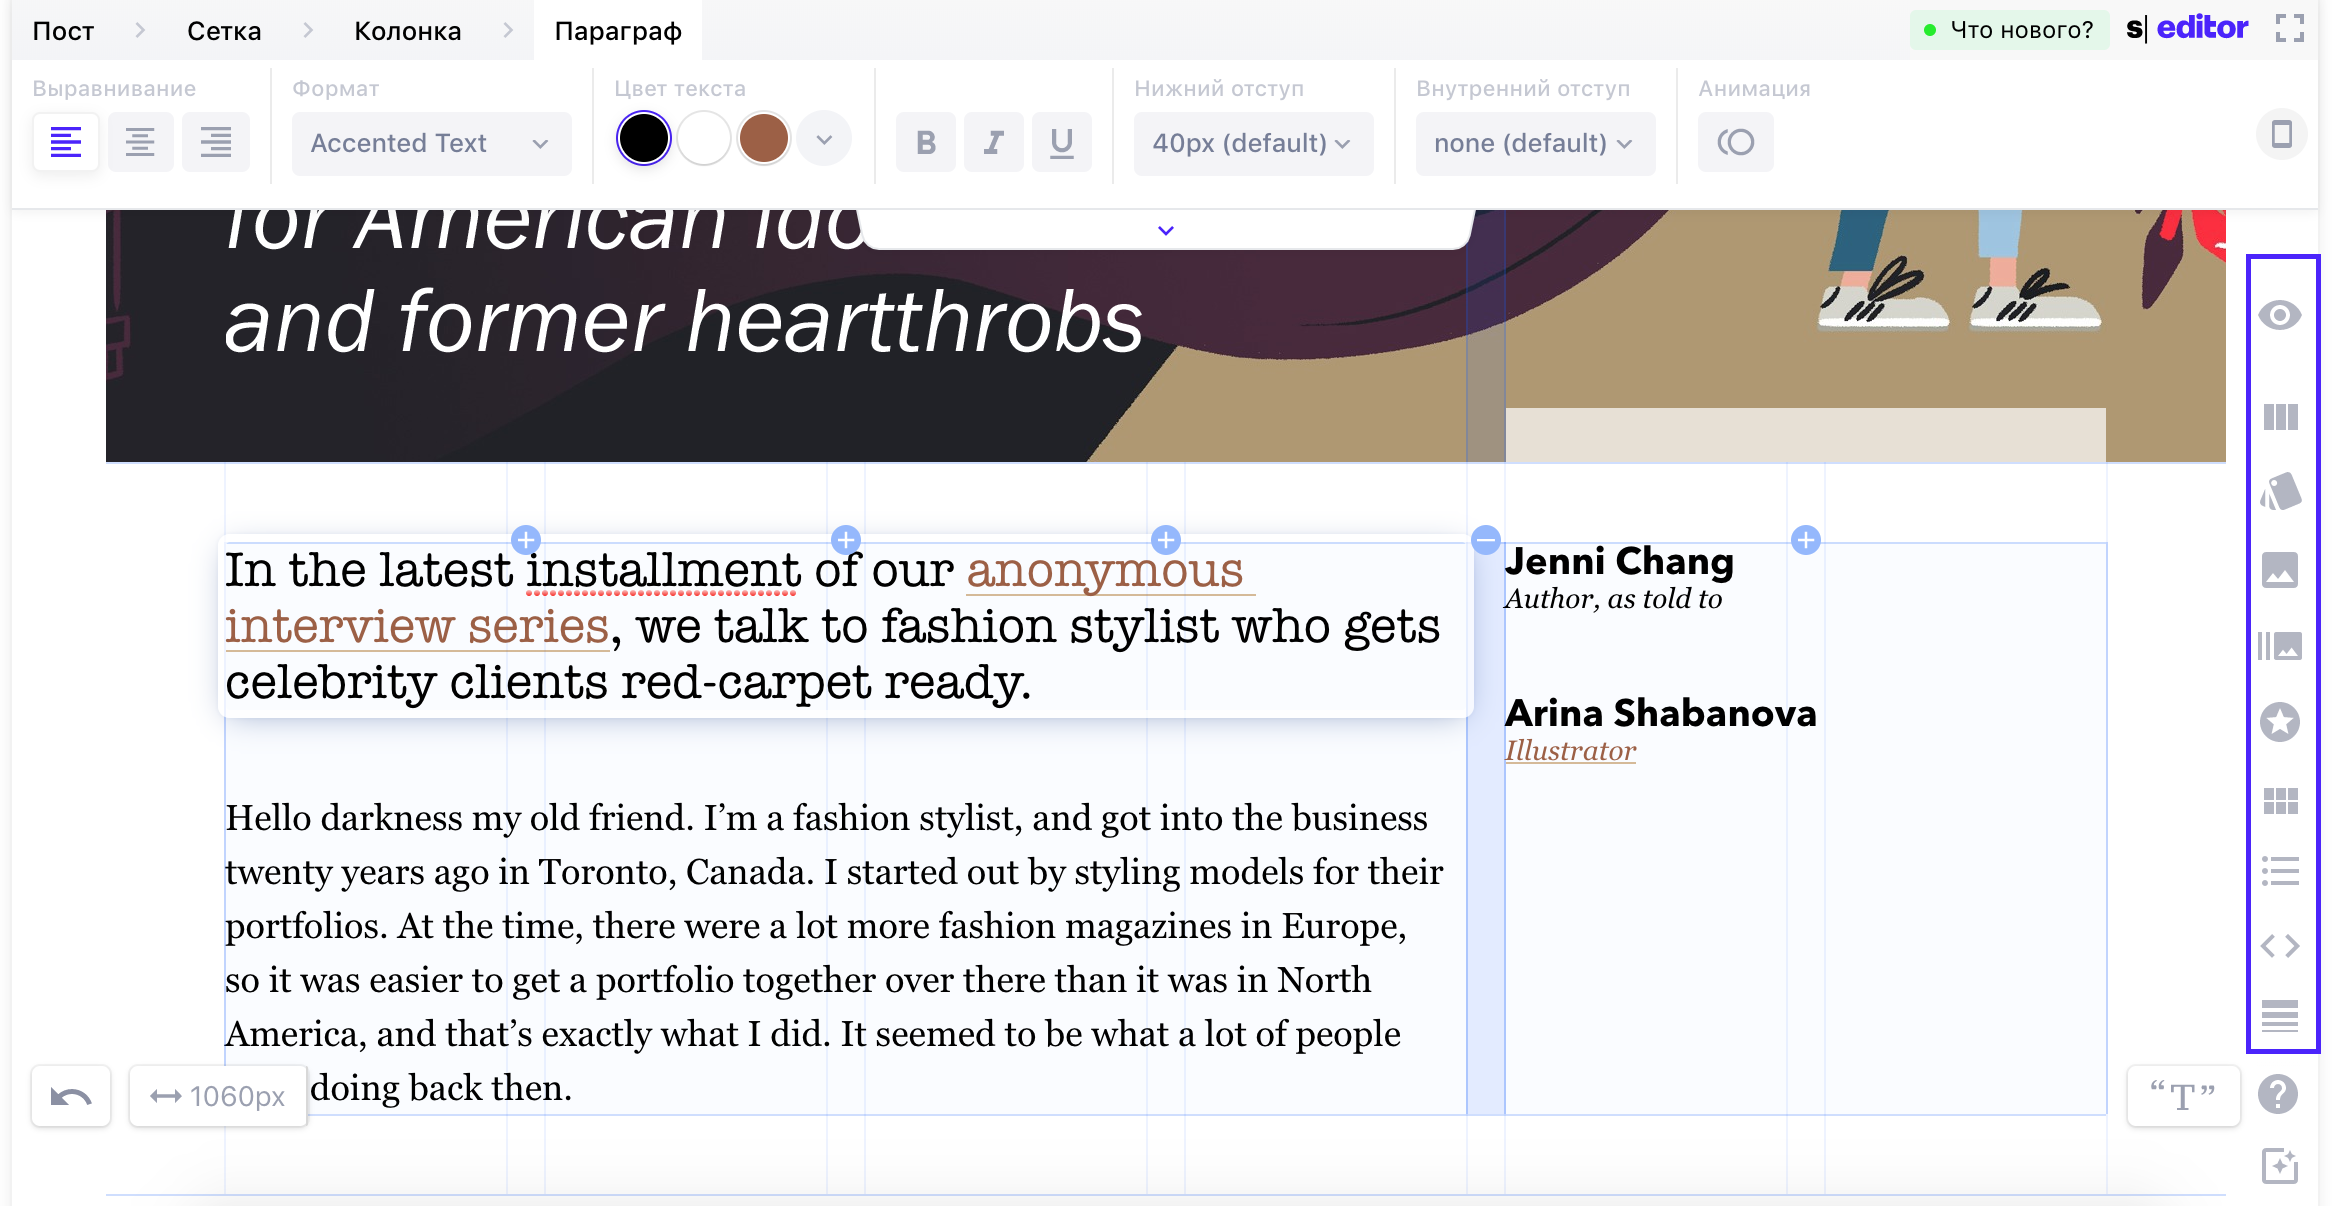This screenshot has height=1206, width=2332.
Task: Open the gallery block icon in sidebar
Action: tap(2281, 645)
